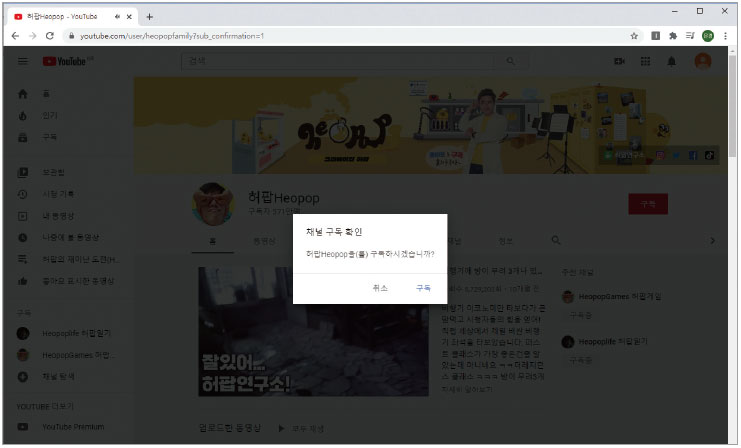Go forward with the browser forward arrow
Screen dimensions: 741x448
coord(32,36)
